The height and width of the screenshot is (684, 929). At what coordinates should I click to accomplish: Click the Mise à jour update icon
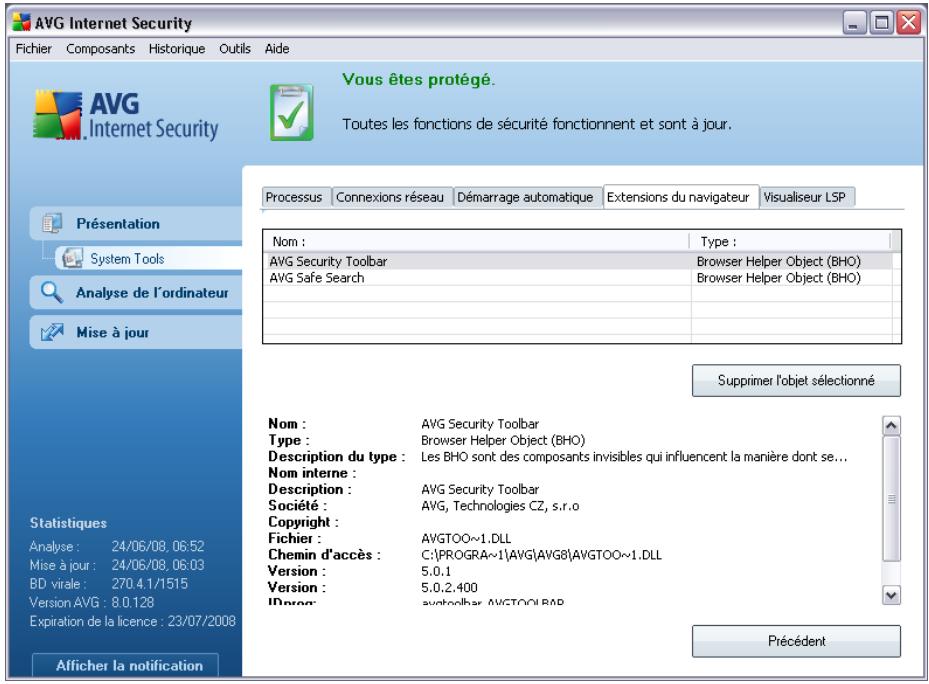tap(52, 332)
